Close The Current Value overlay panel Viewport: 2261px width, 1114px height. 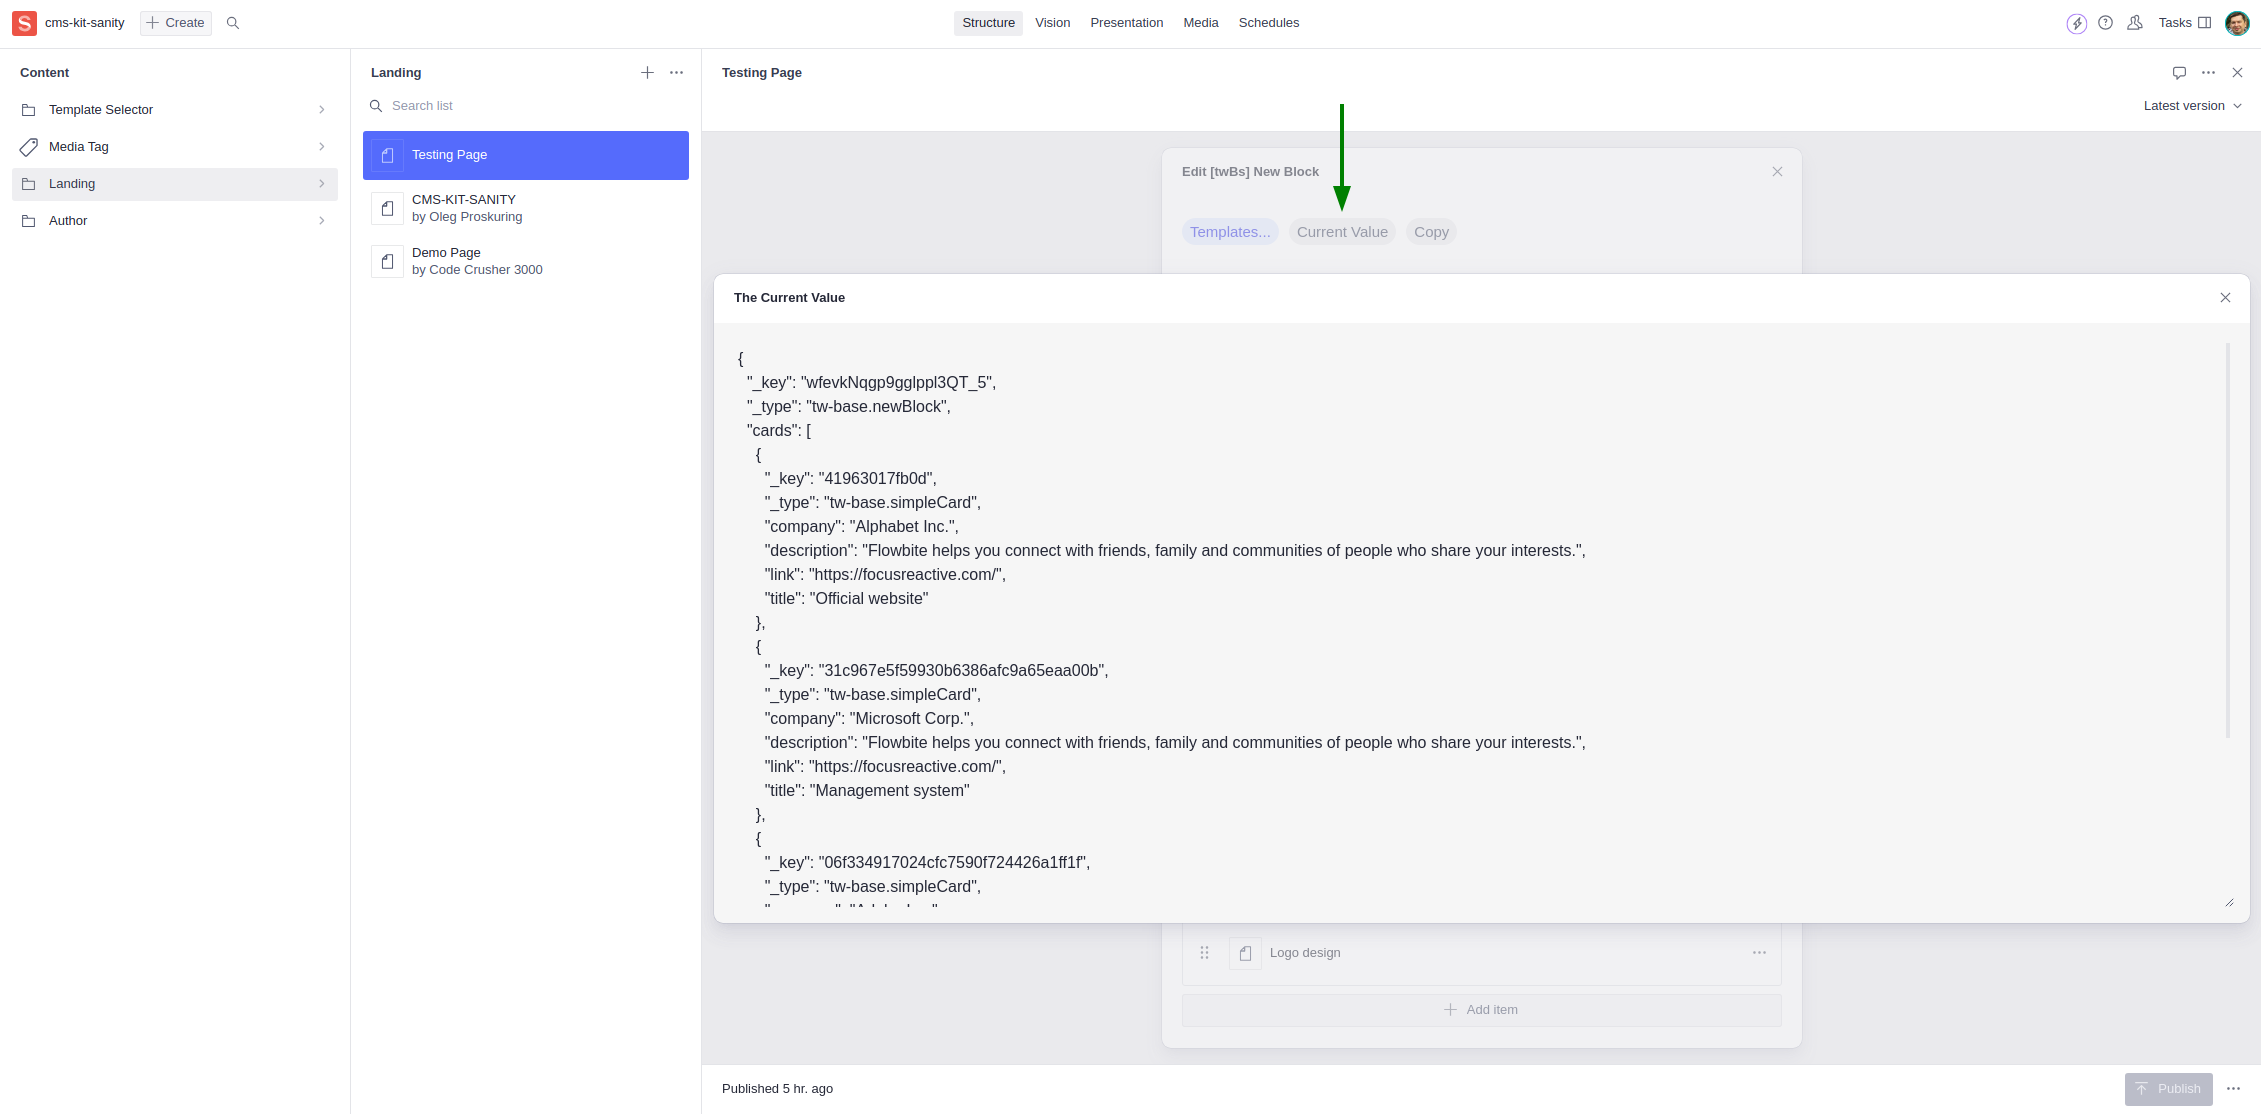[x=2225, y=297]
